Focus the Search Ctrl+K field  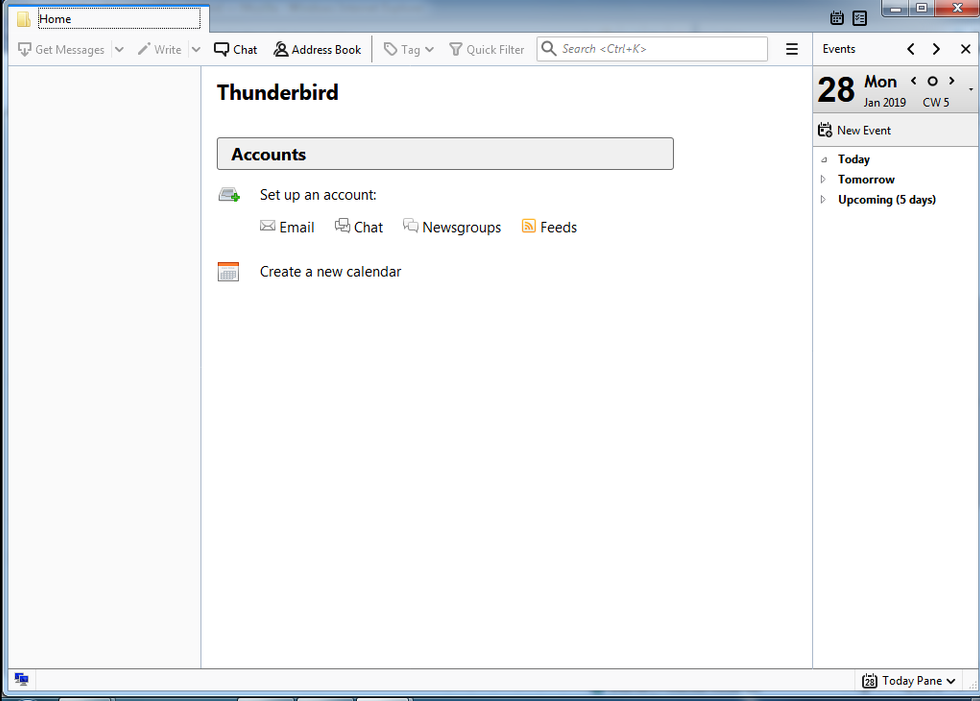[x=652, y=49]
